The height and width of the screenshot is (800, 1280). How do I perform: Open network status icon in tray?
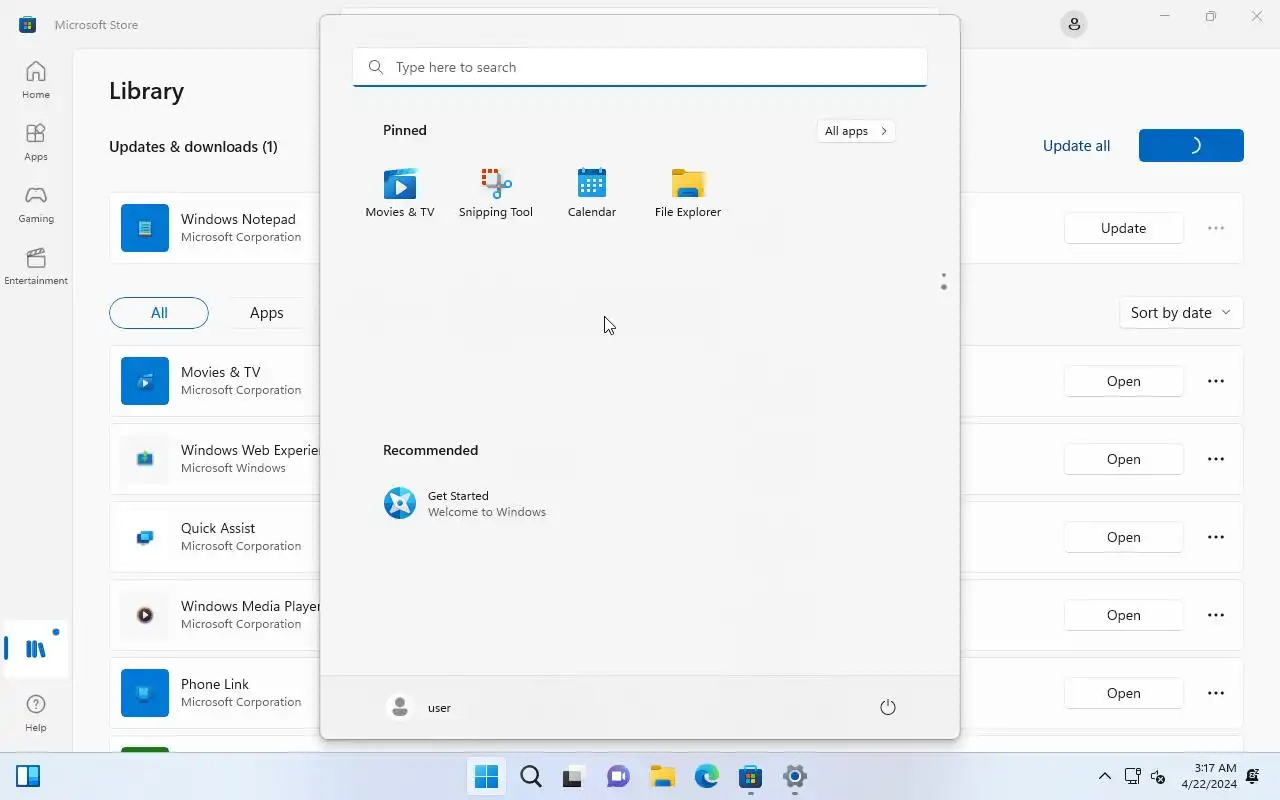(1133, 776)
